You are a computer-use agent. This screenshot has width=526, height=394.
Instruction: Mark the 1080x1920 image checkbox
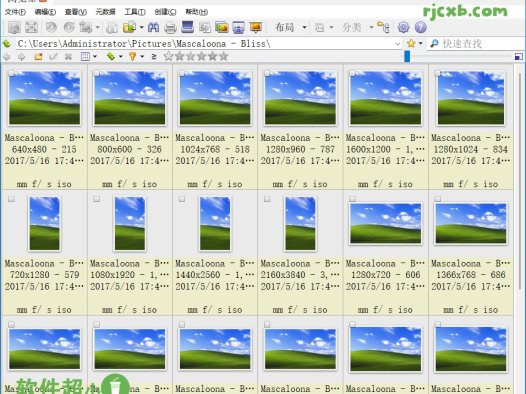(x=97, y=199)
